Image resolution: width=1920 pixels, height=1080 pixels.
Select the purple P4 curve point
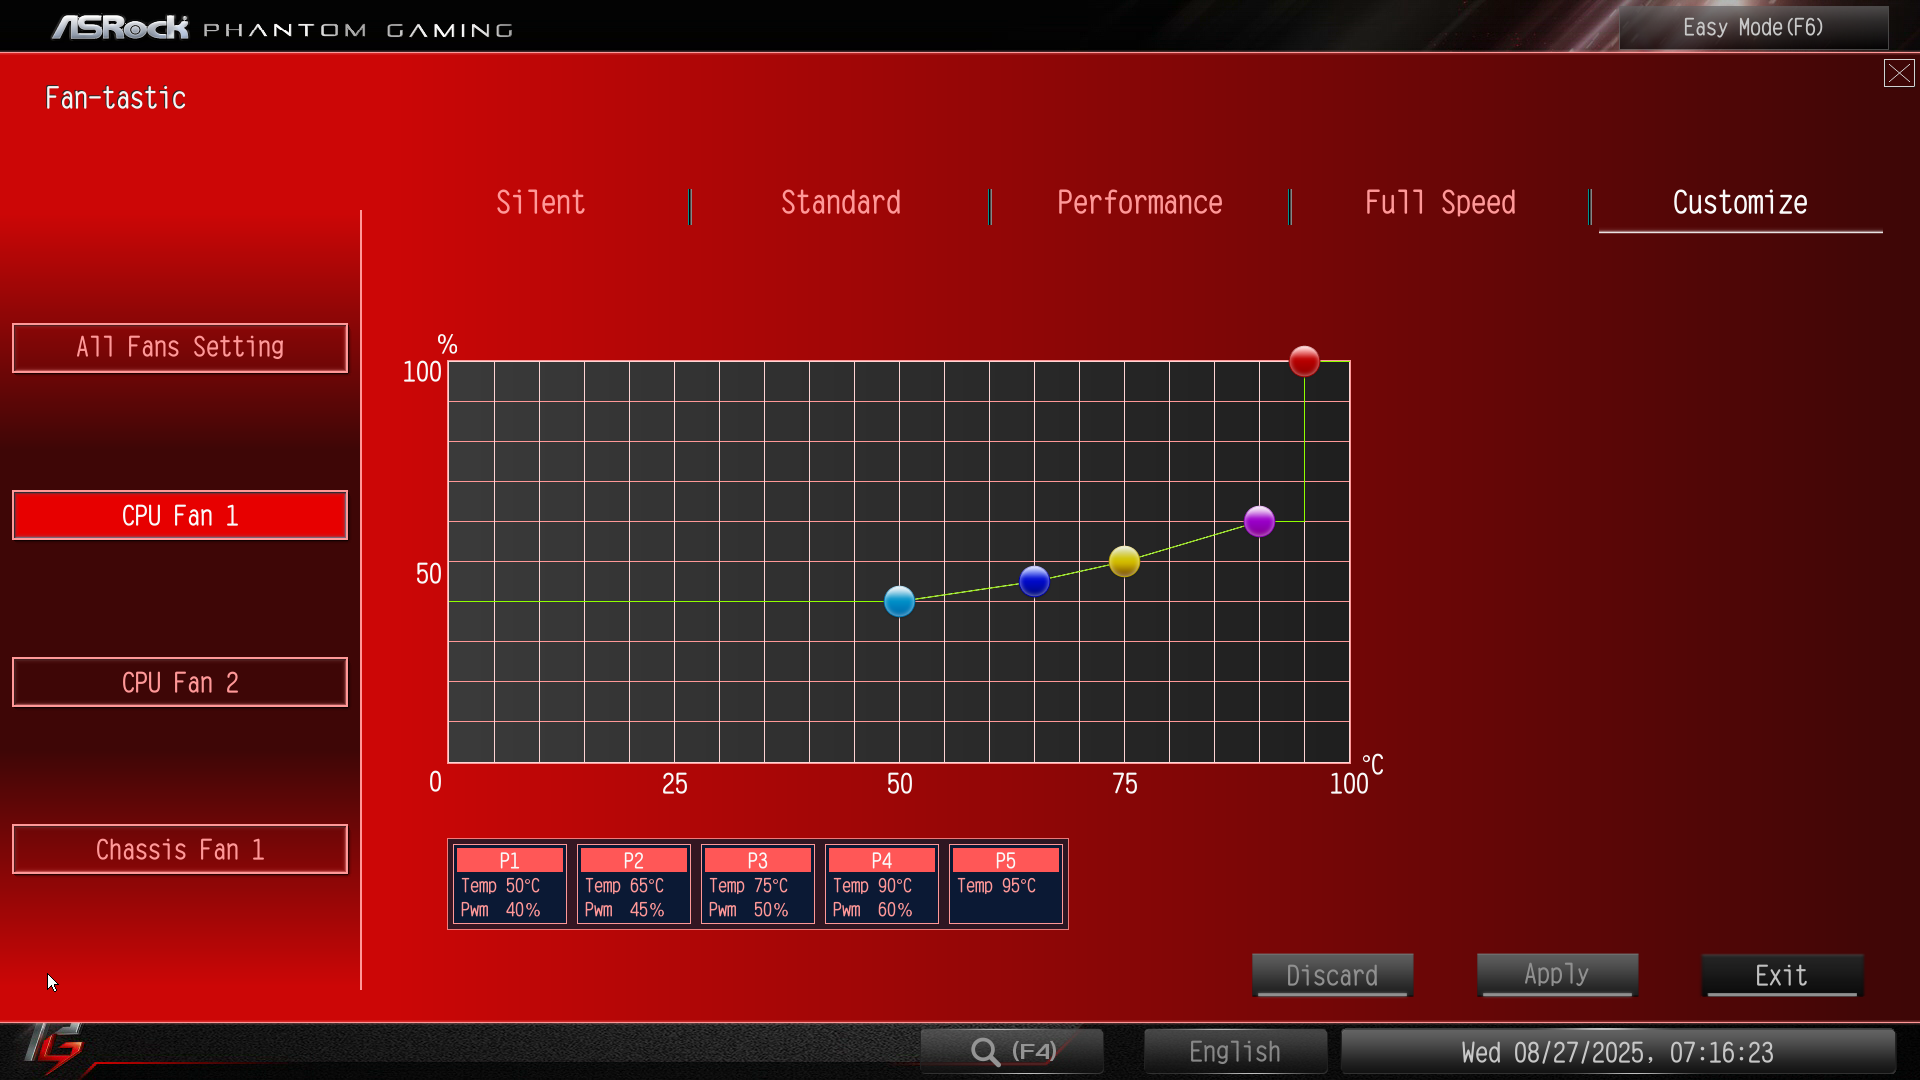(x=1259, y=521)
